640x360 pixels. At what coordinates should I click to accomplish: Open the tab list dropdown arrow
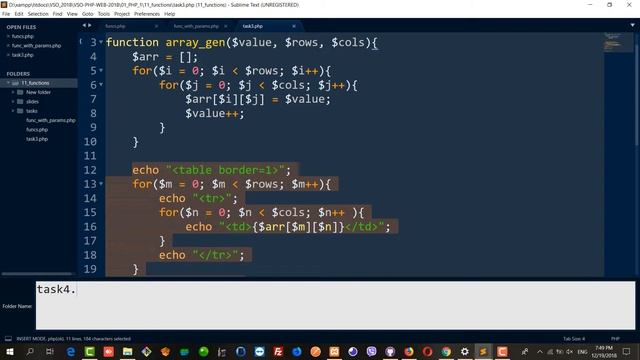[632, 25]
